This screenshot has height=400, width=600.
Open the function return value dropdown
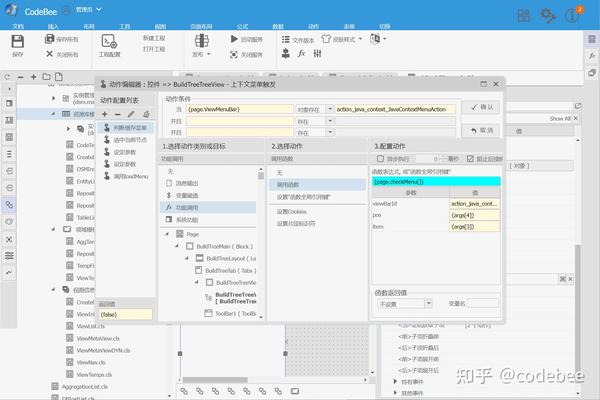(429, 304)
